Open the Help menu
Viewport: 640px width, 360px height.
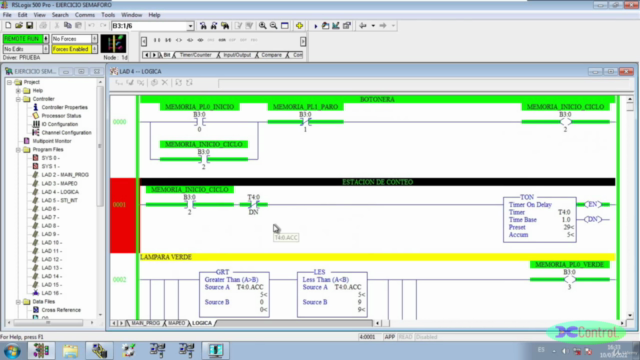click(x=154, y=15)
